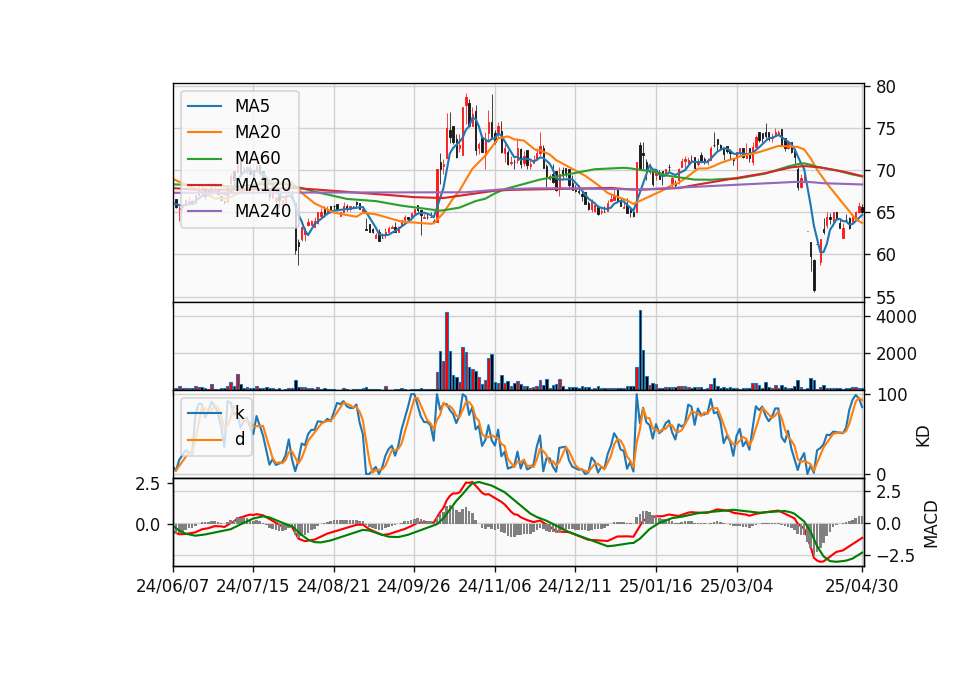
Task: Click the 24/11/06 date axis label
Action: [495, 586]
